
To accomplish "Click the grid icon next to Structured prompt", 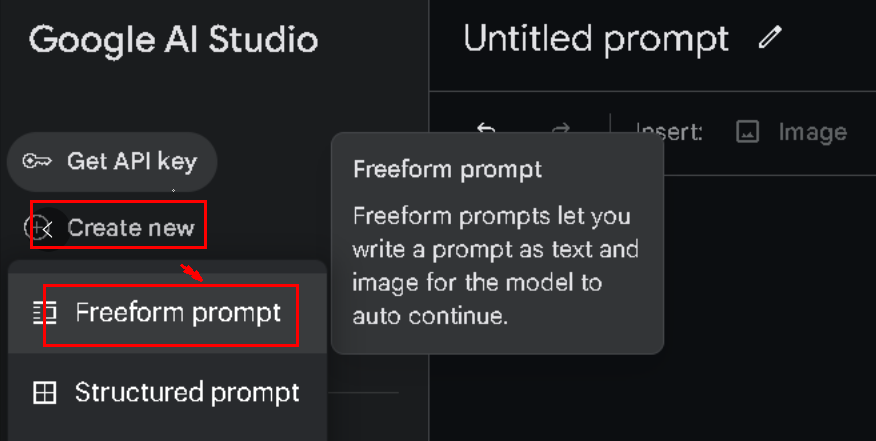I will click(x=45, y=392).
